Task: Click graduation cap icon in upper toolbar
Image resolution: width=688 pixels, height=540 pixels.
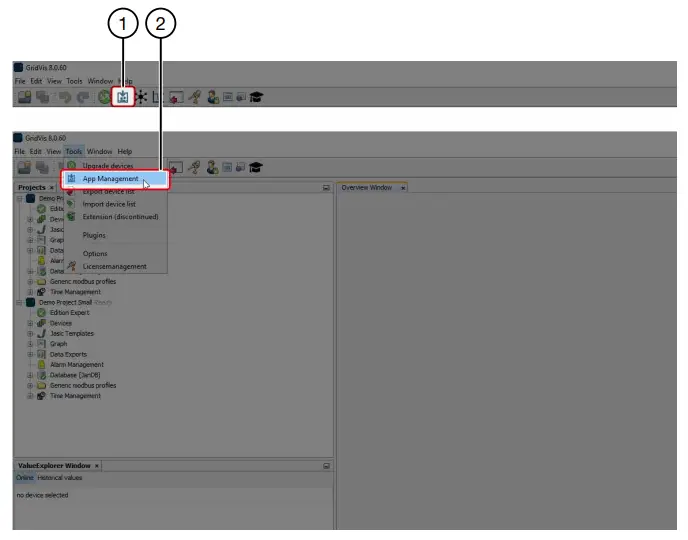Action: pyautogui.click(x=256, y=97)
